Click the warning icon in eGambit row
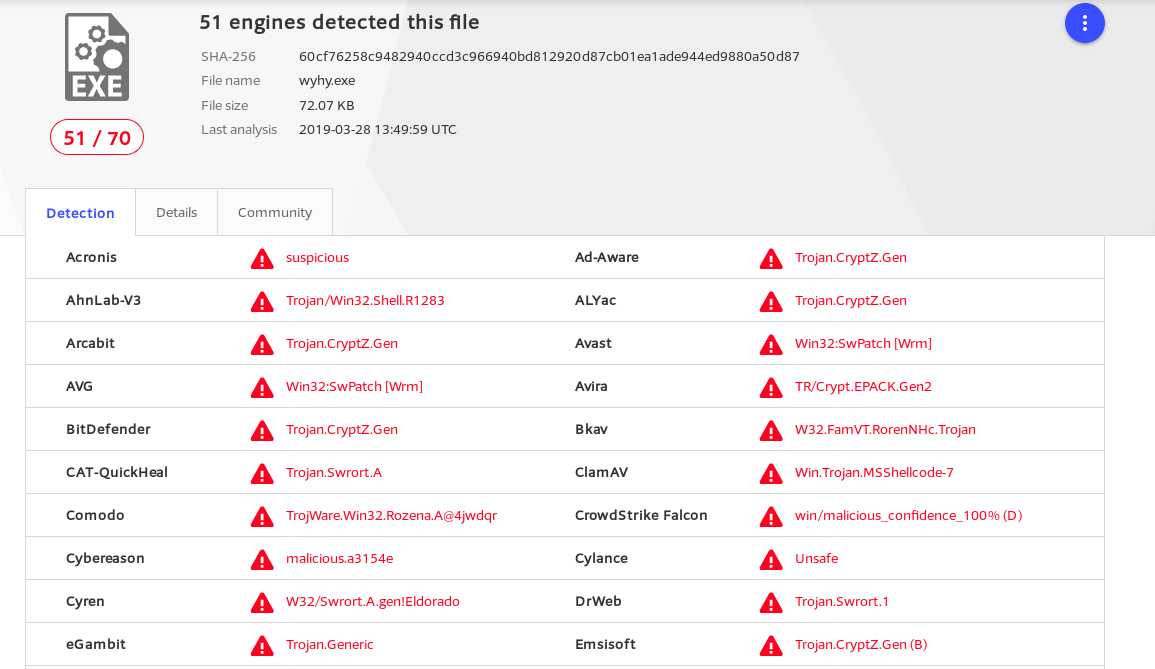Image resolution: width=1155 pixels, height=669 pixels. (261, 645)
